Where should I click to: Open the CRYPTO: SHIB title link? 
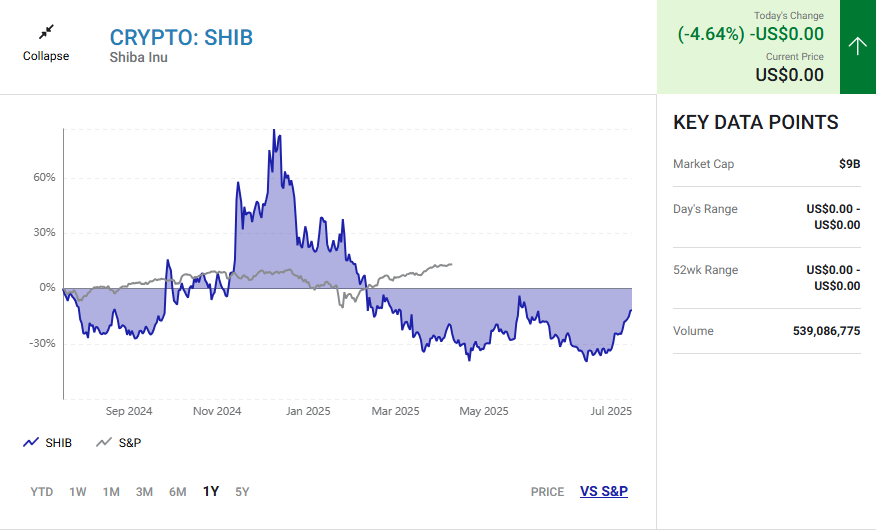click(181, 37)
